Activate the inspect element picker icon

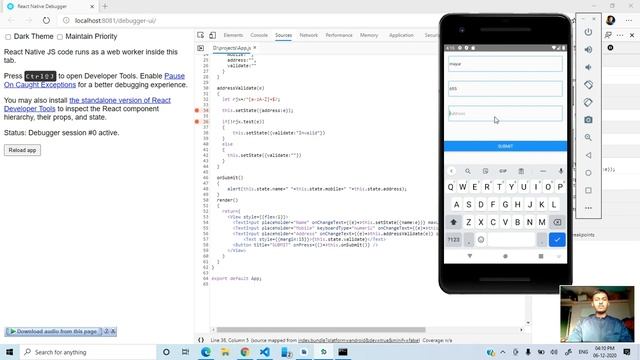(x=200, y=36)
